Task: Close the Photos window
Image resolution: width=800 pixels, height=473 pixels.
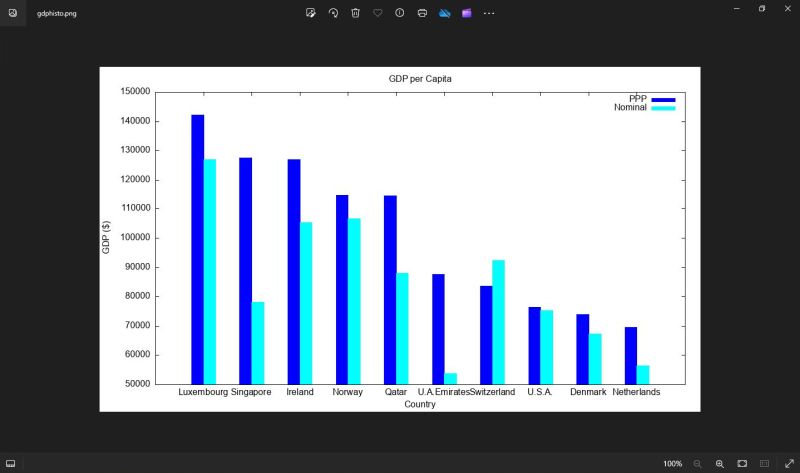Action: 787,9
